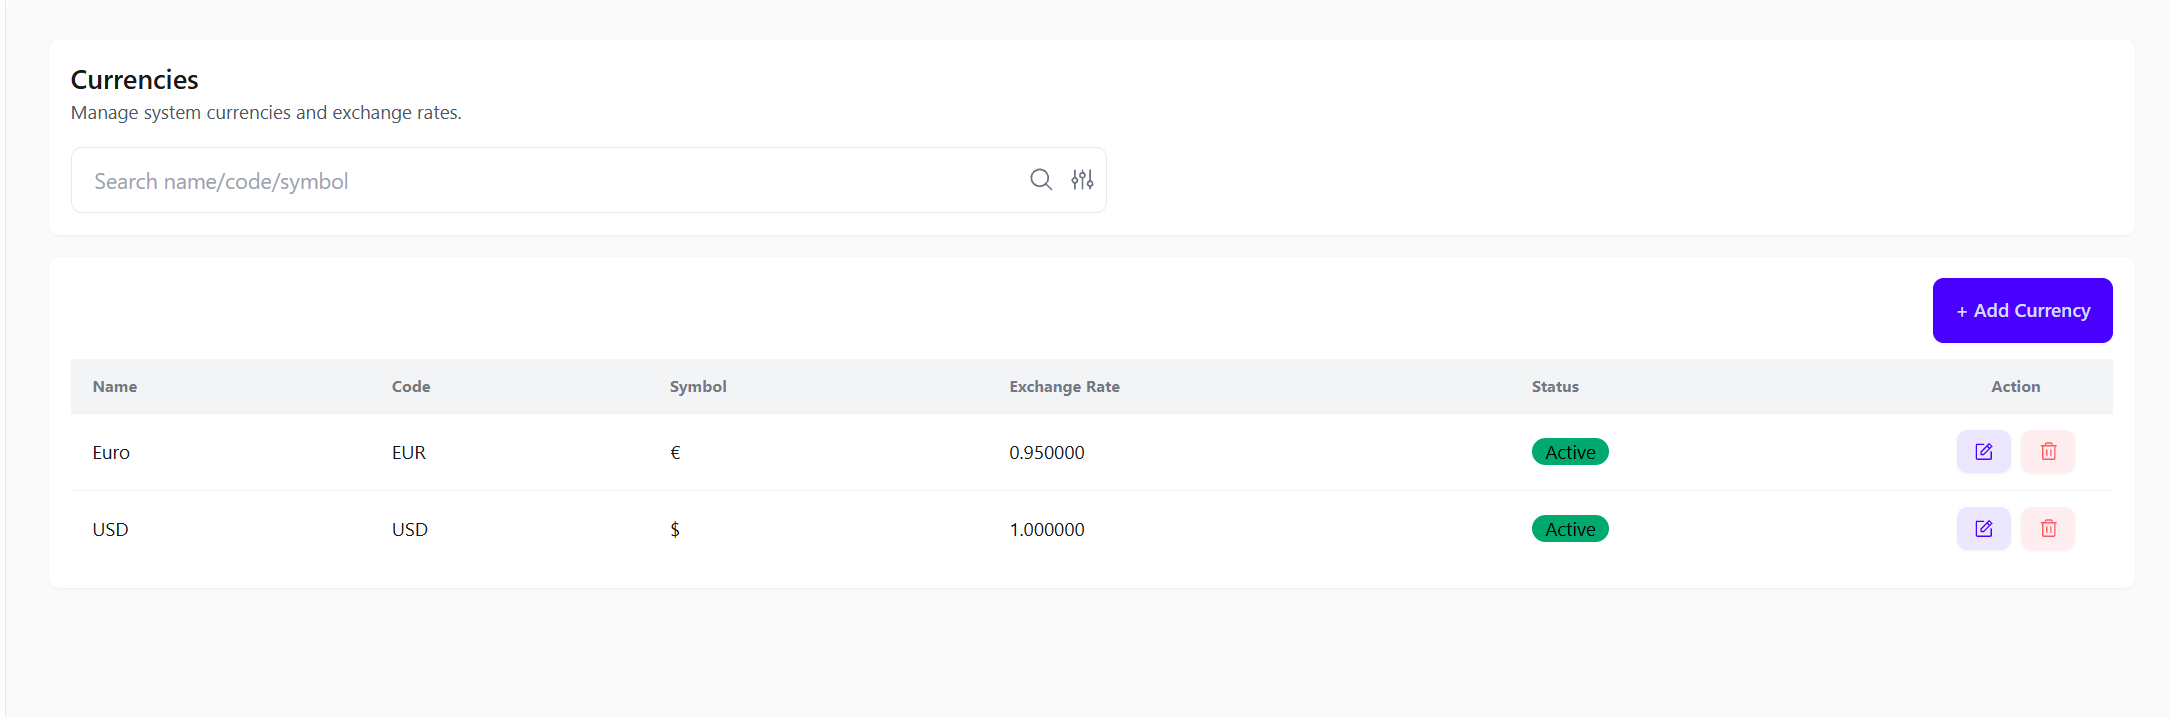Select the 0.950000 exchange rate value
The width and height of the screenshot is (2170, 717).
(1047, 453)
